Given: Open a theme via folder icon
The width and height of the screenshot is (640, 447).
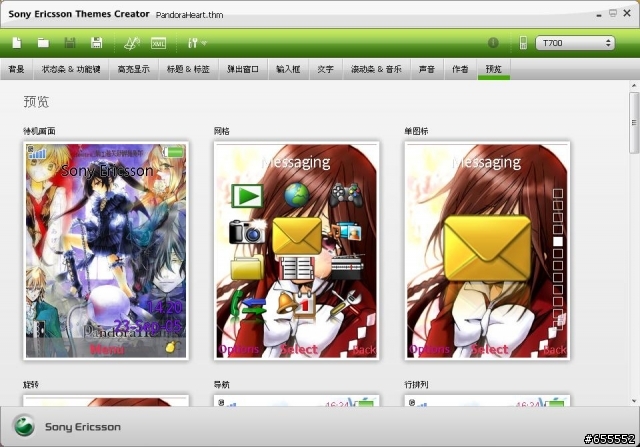Looking at the screenshot, I should [43, 43].
